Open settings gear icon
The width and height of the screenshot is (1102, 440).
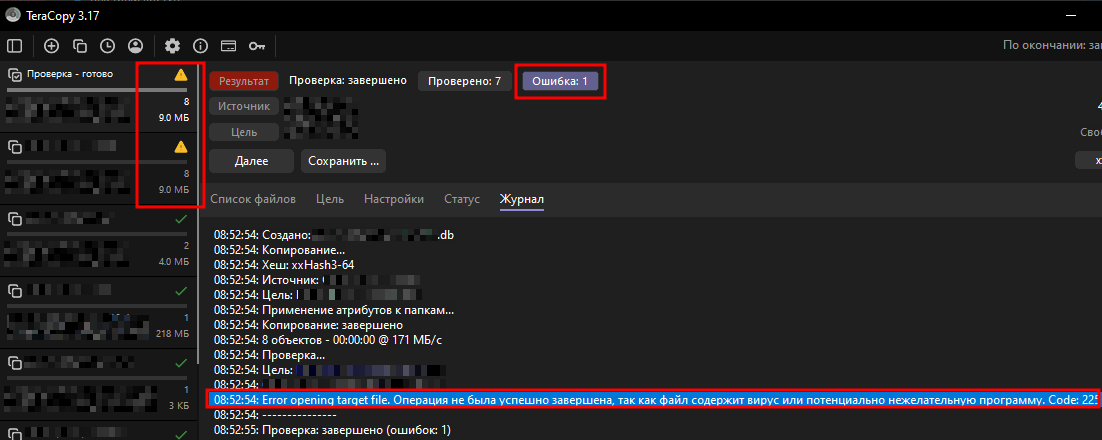tap(172, 46)
